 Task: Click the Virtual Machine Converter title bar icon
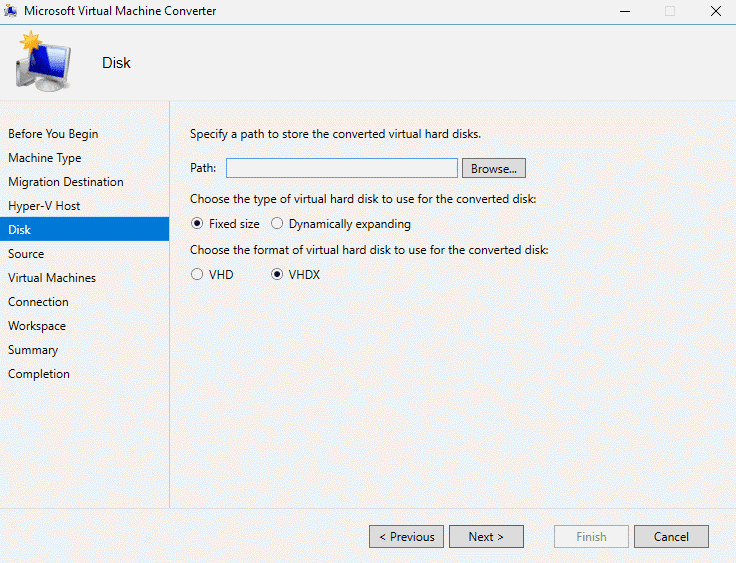(11, 11)
